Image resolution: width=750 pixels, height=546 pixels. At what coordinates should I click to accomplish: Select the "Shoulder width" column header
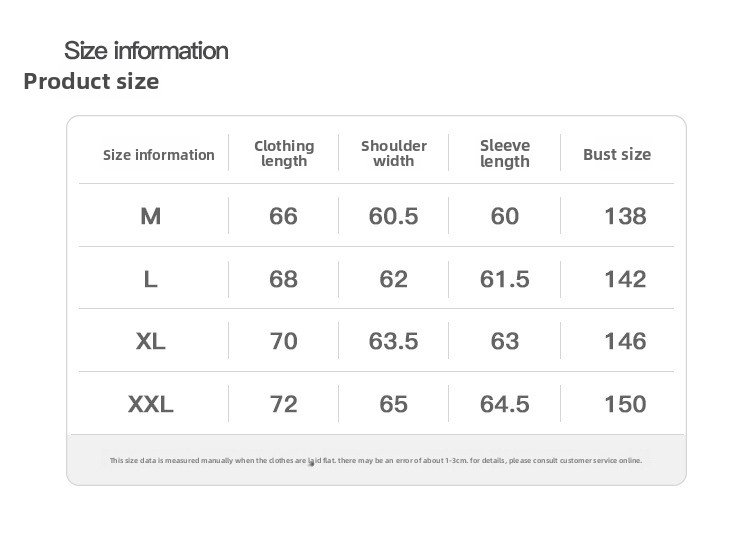click(x=393, y=154)
